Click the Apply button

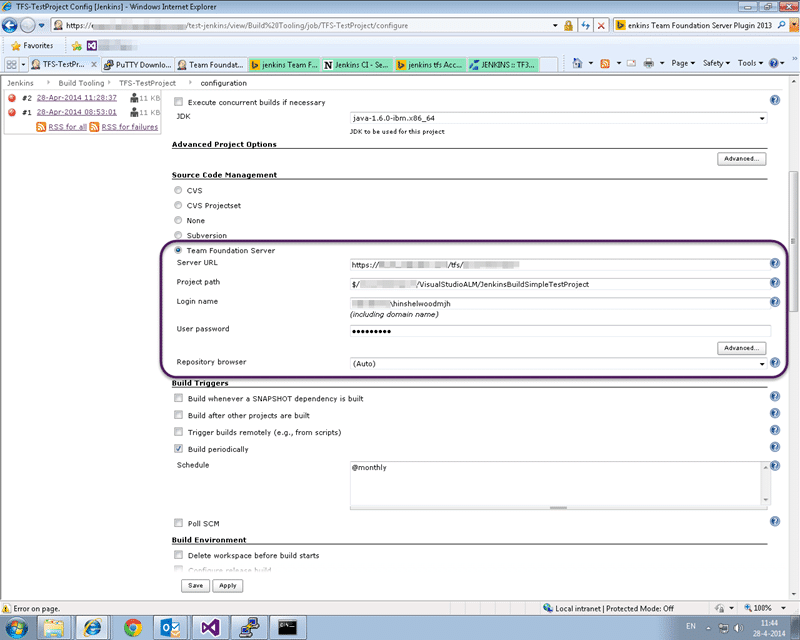[x=228, y=585]
